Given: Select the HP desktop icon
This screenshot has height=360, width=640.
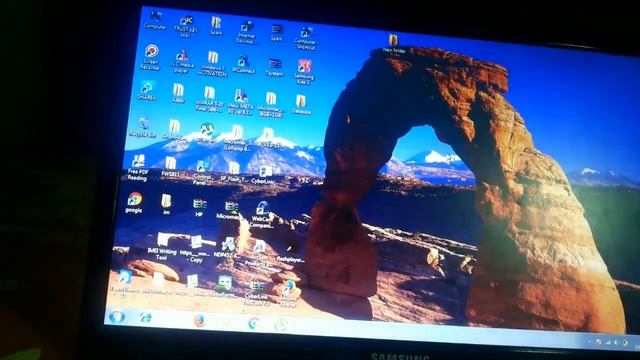Looking at the screenshot, I should (199, 207).
